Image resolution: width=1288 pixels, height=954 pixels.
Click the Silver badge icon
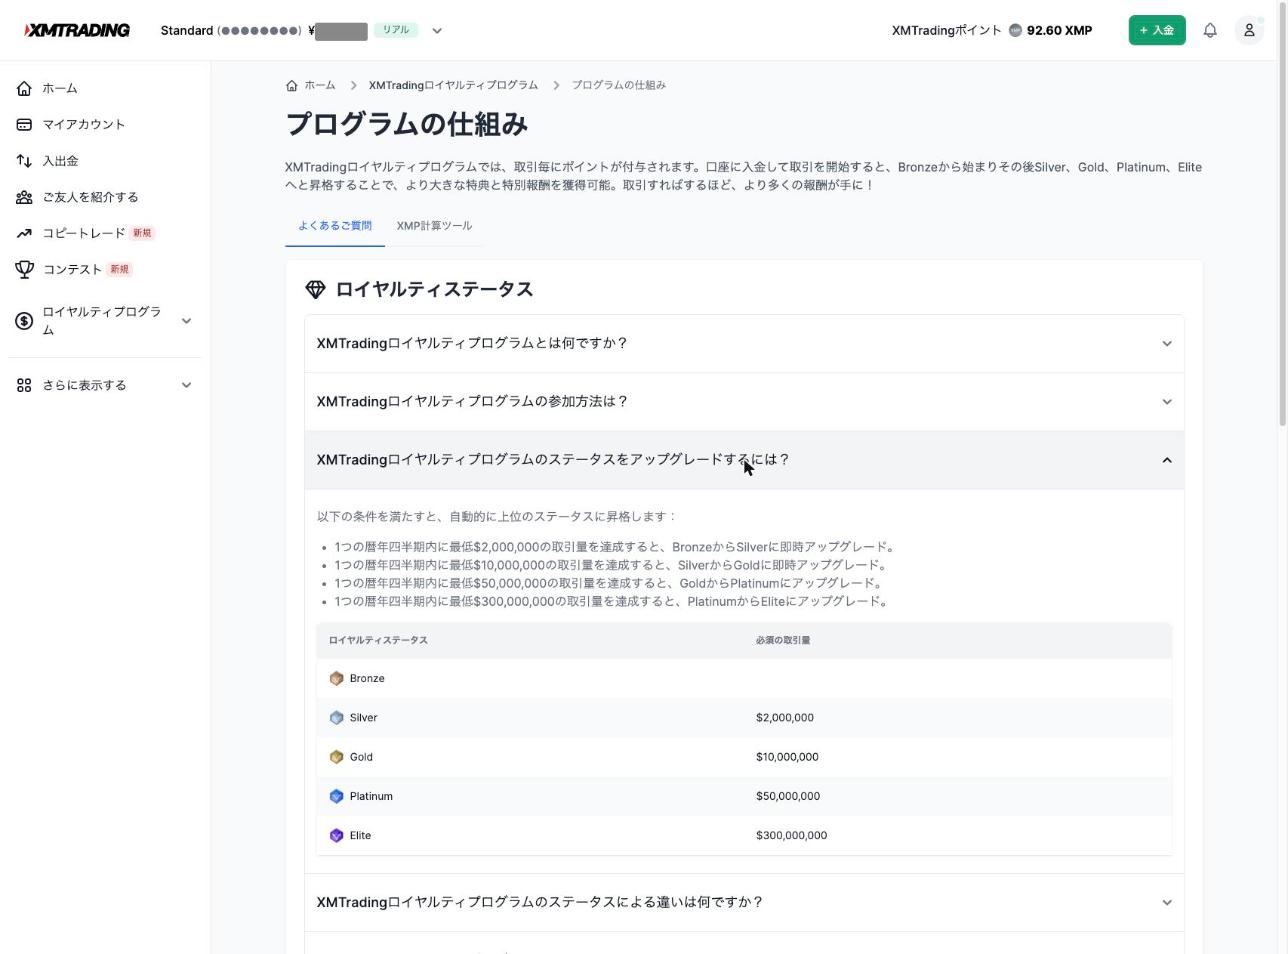coord(336,718)
